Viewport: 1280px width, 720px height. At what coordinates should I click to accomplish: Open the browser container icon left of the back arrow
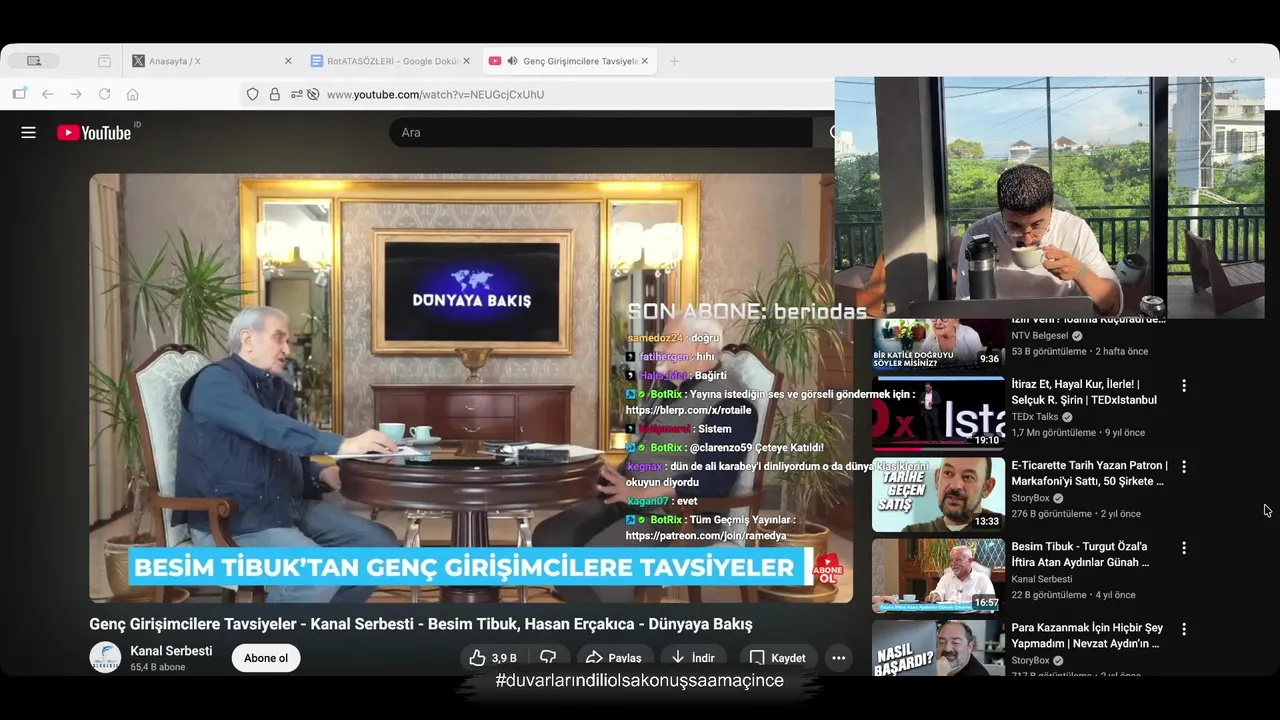(19, 94)
